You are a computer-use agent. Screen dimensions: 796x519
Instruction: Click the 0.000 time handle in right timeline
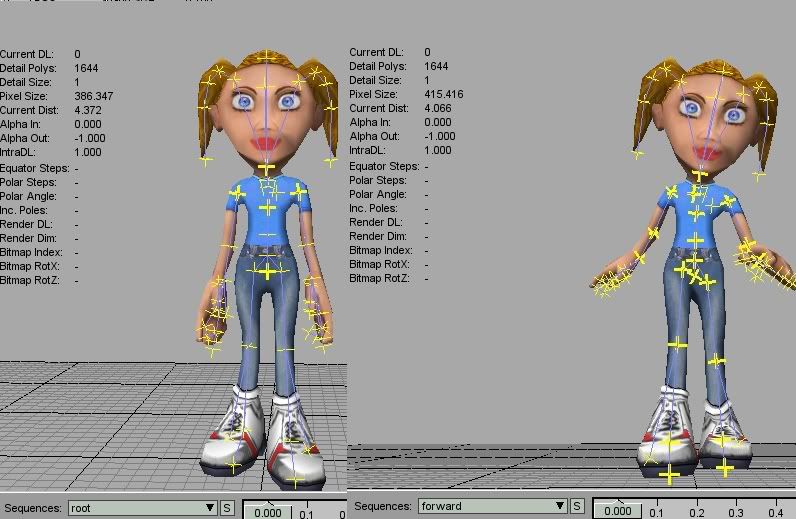pyautogui.click(x=617, y=511)
